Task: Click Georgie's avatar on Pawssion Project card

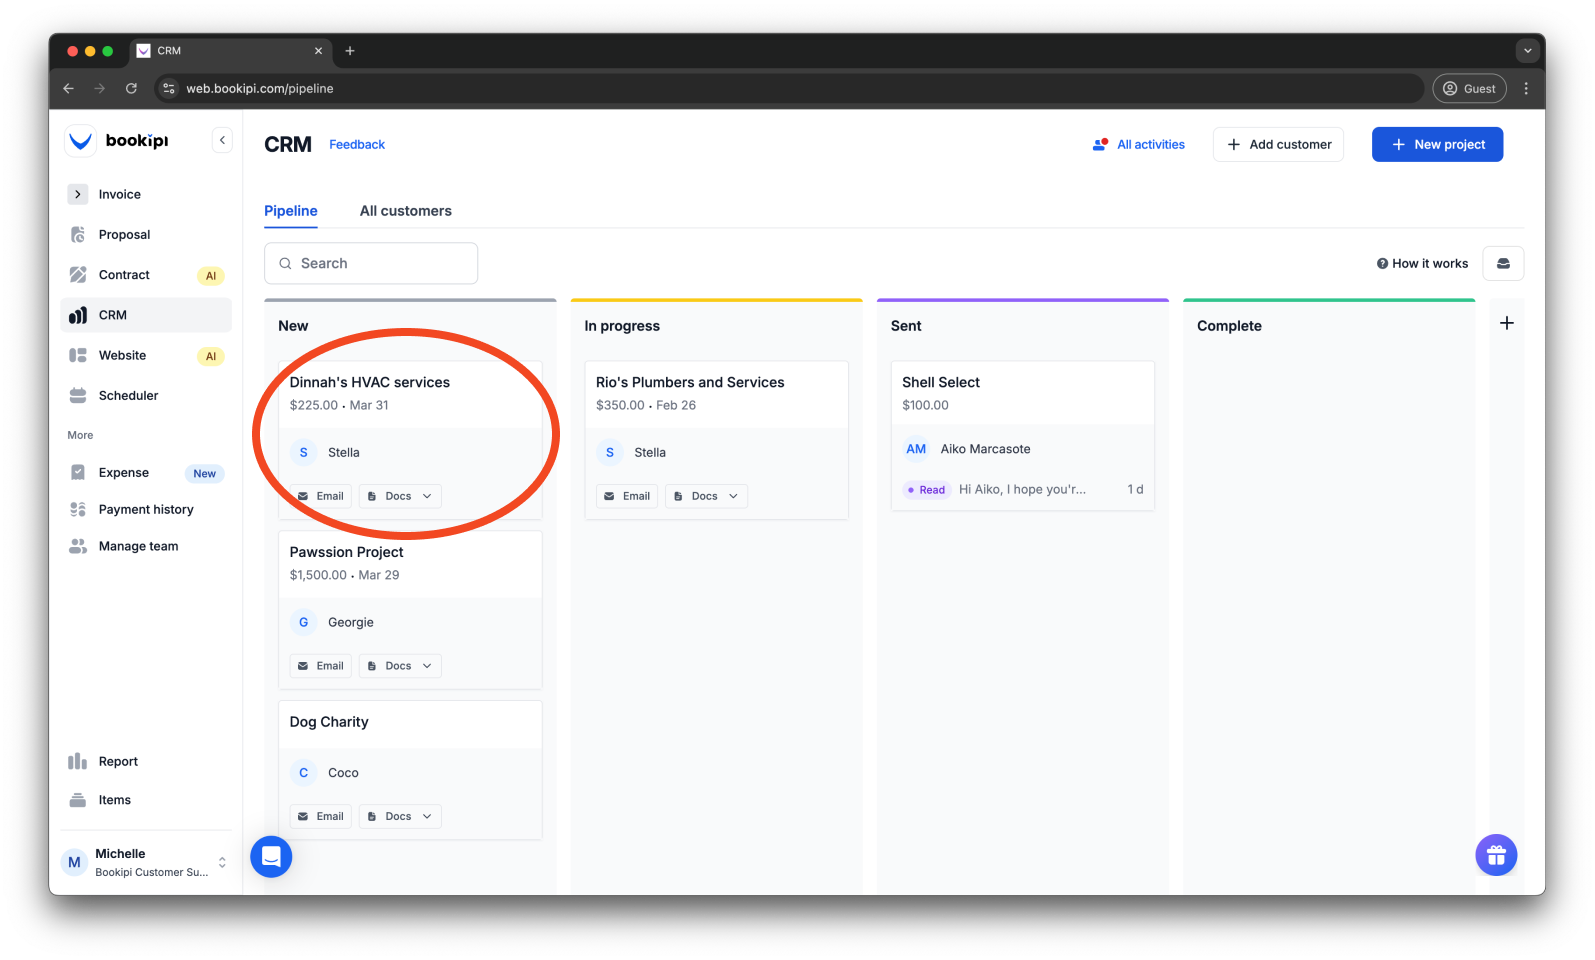Action: (304, 622)
